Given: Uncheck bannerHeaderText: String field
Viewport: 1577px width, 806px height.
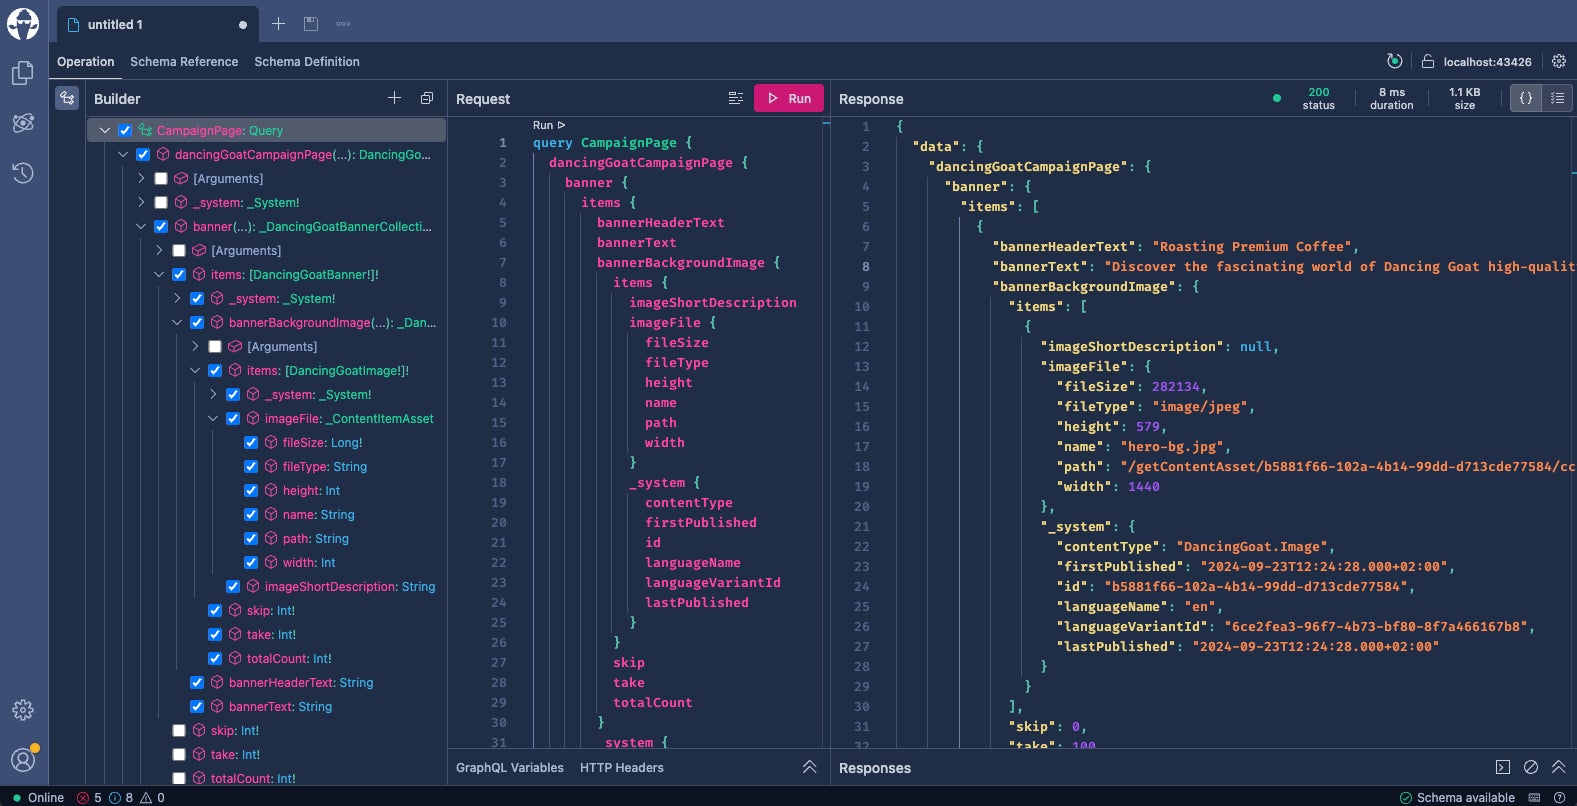Looking at the screenshot, I should (197, 682).
